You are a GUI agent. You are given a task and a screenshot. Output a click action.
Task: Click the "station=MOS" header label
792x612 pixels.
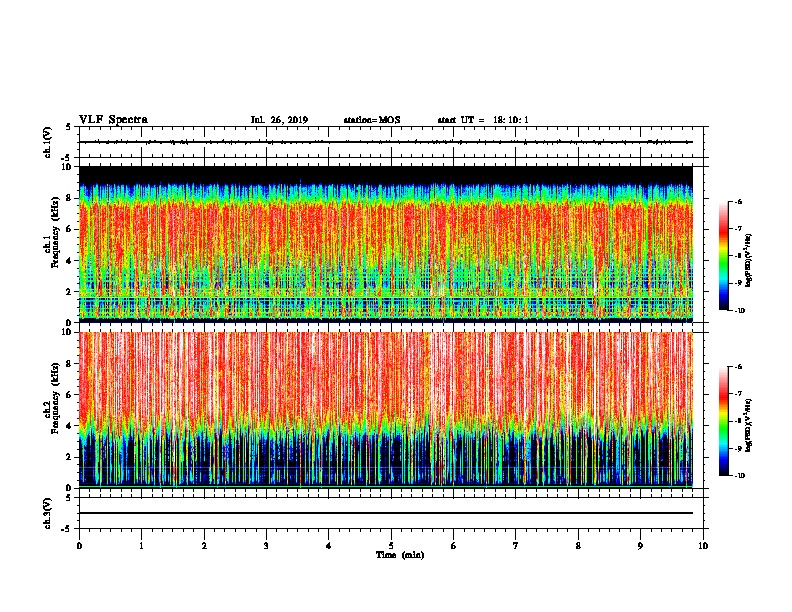(372, 120)
